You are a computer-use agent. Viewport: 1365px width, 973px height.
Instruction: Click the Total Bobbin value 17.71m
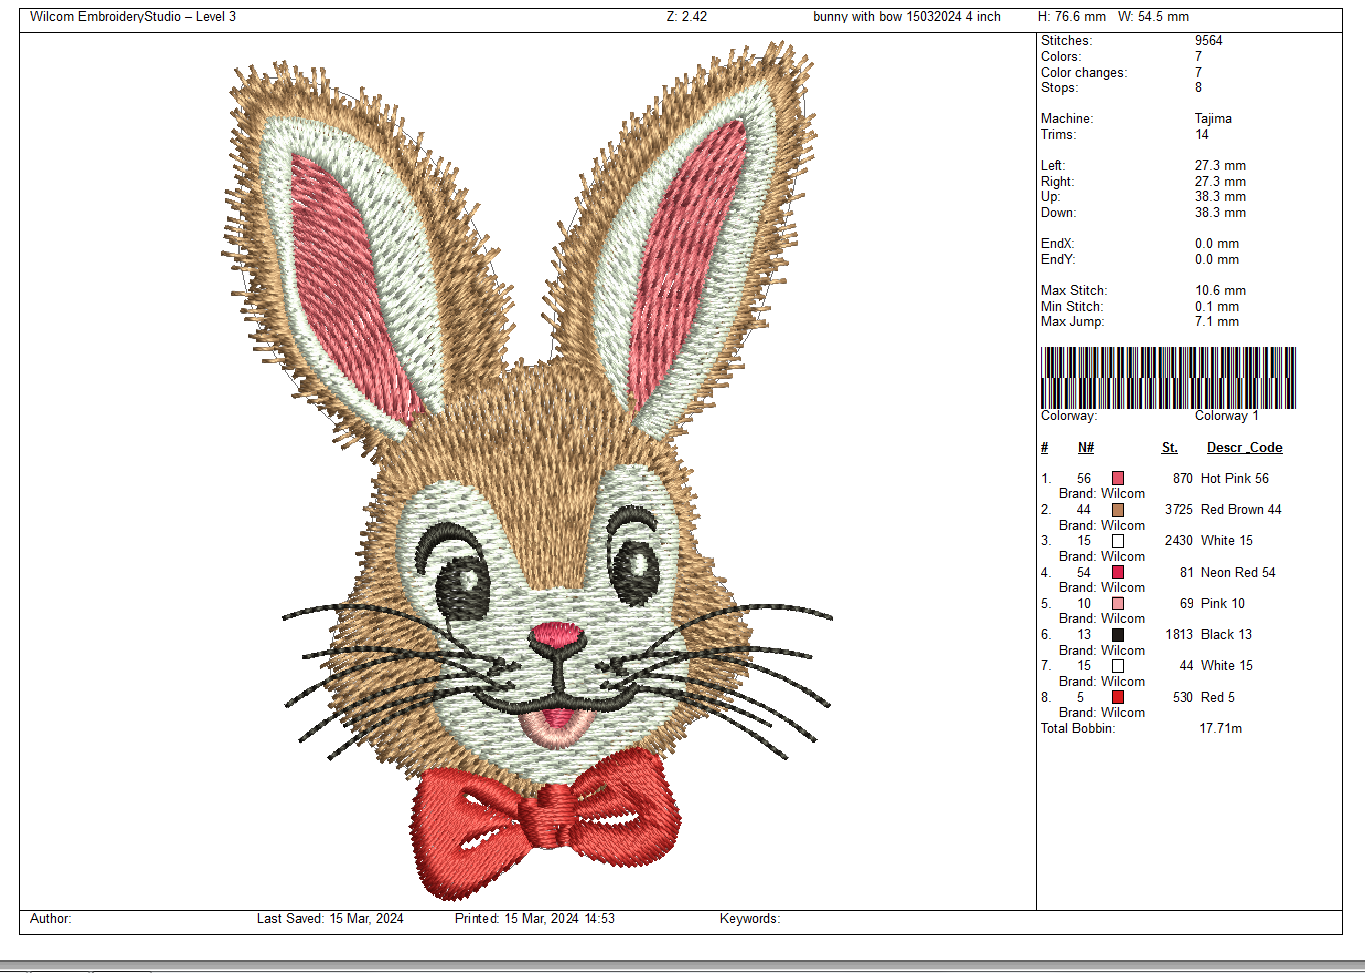click(x=1220, y=729)
